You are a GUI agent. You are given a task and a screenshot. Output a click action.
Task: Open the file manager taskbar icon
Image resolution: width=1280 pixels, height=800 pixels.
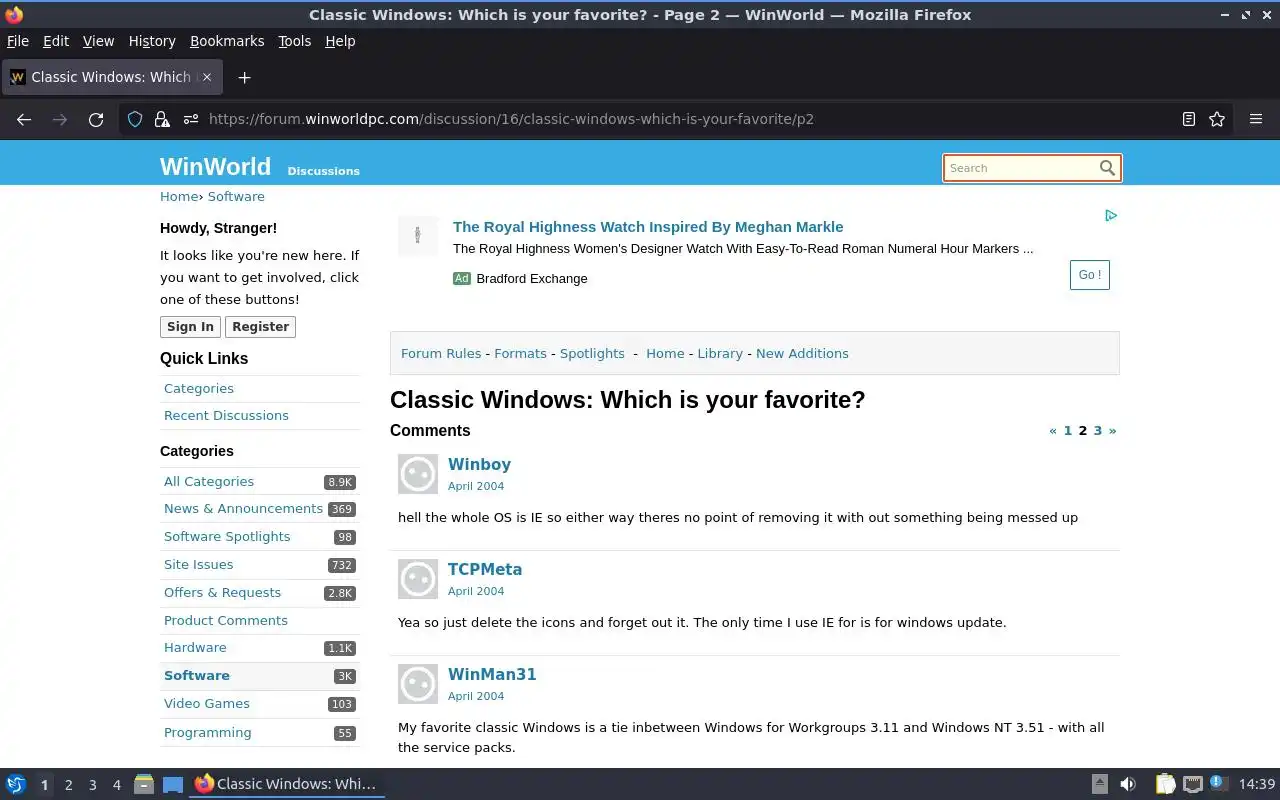143,784
